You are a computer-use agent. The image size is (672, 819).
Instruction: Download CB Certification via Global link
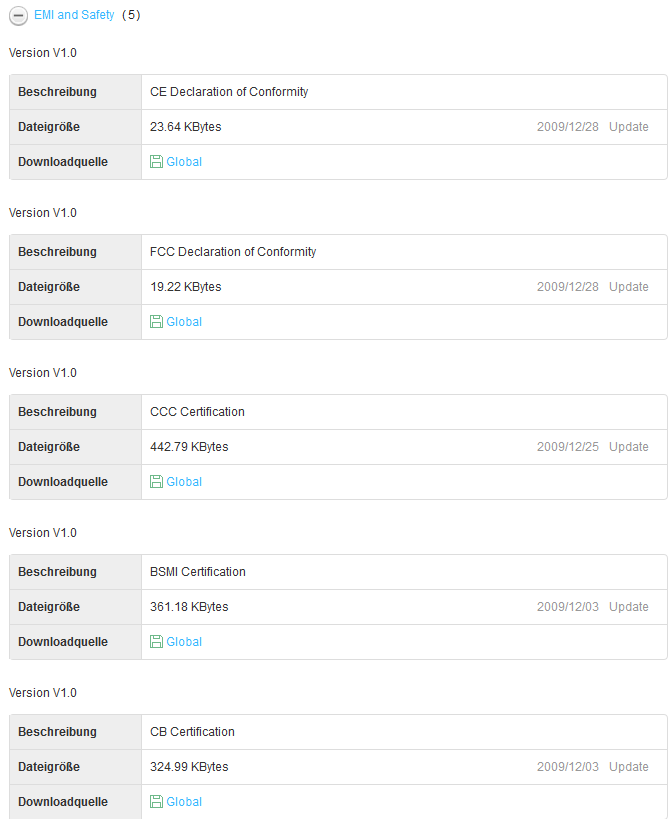(x=184, y=802)
